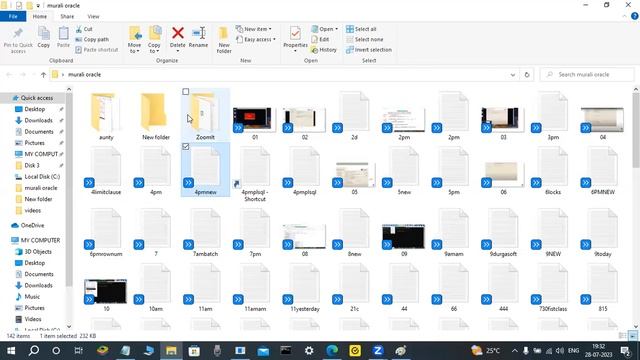Screen dimensions: 640x360
Task: Show hidden system tray icons
Action: (x=514, y=351)
